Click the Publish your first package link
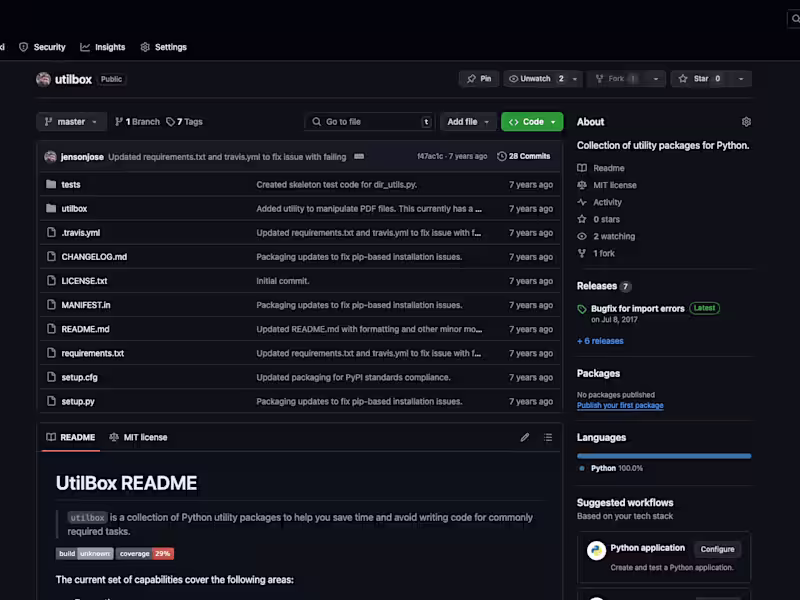The height and width of the screenshot is (600, 800). coord(620,405)
